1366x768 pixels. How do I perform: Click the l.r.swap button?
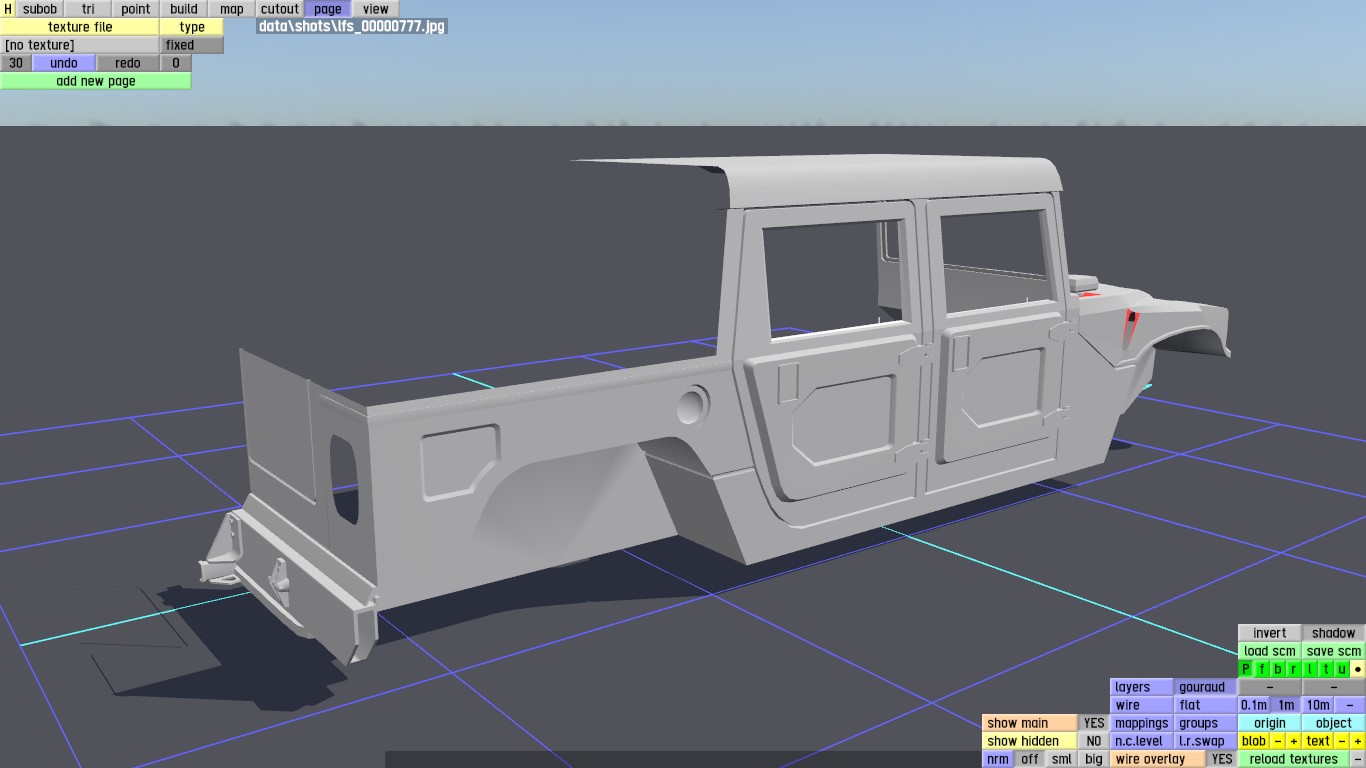[x=1206, y=741]
